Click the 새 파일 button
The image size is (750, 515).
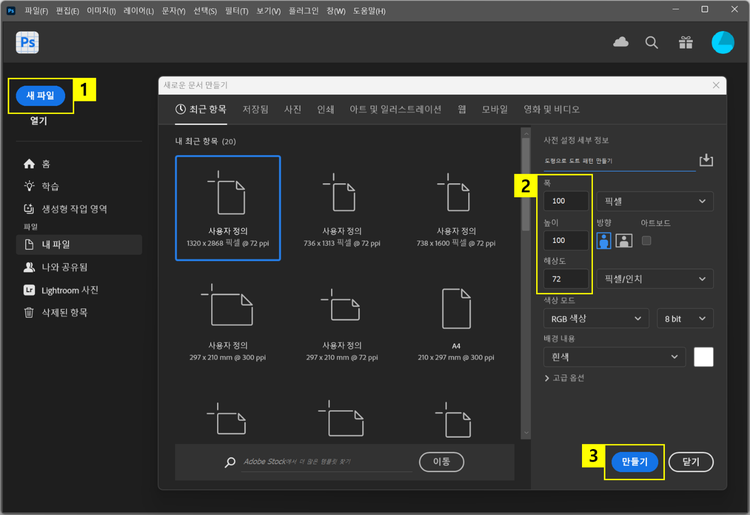pos(41,96)
